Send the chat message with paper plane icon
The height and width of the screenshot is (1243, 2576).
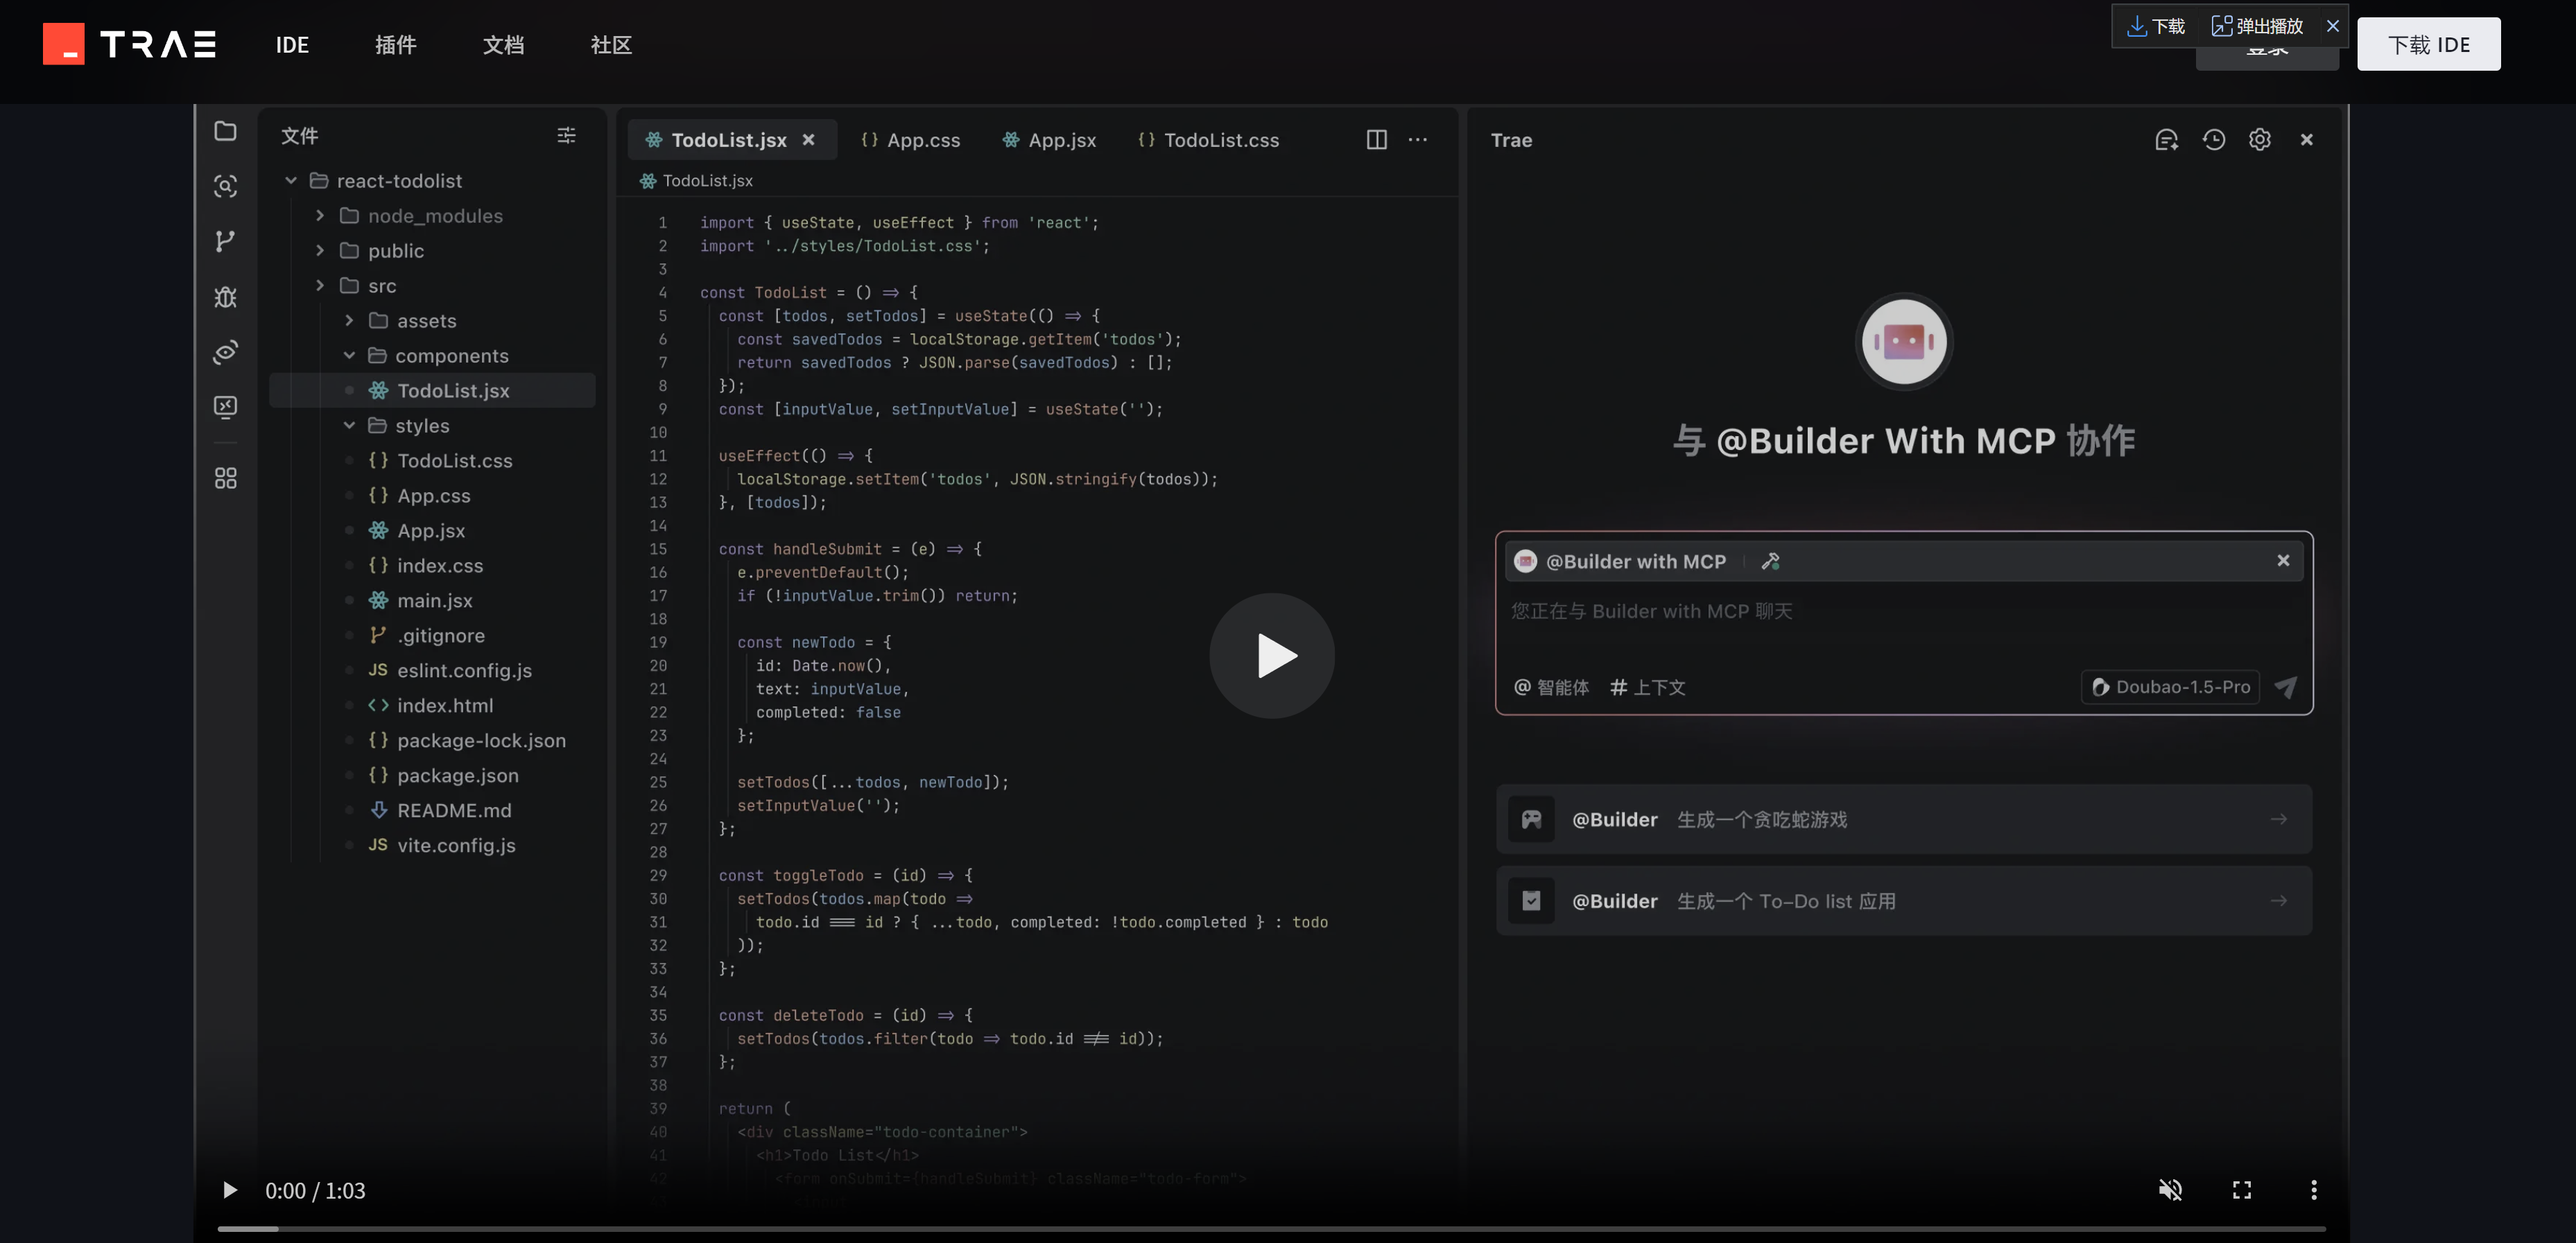(2286, 687)
